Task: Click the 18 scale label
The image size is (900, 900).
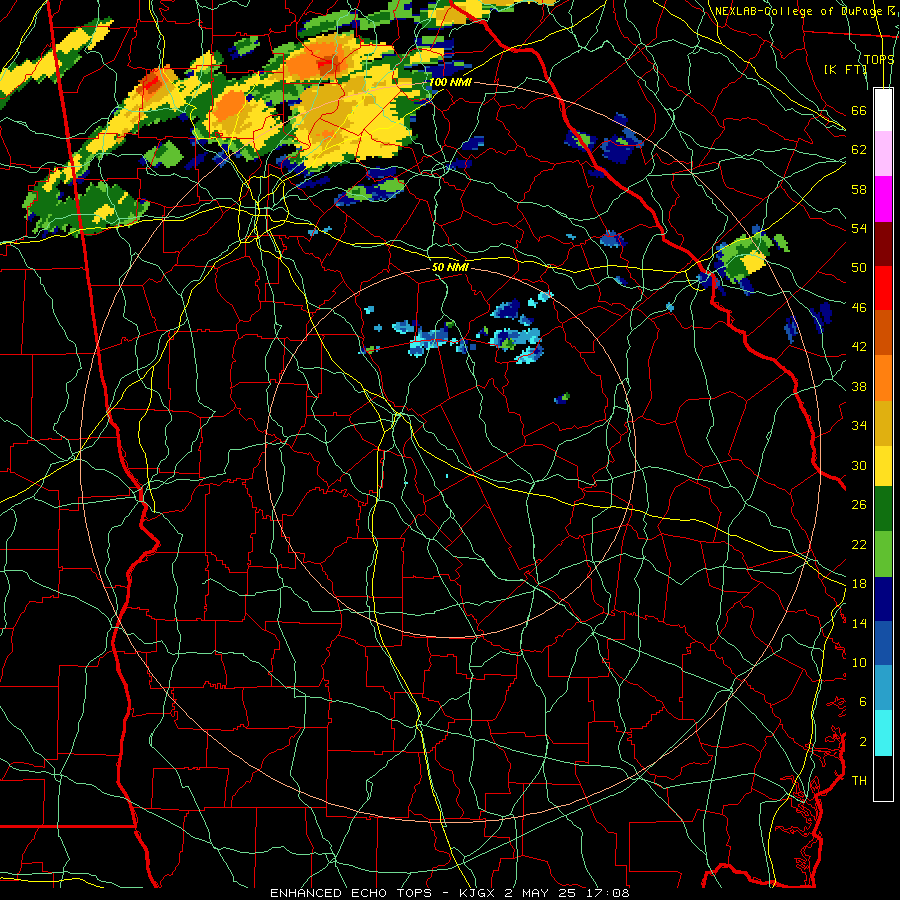Action: [x=859, y=584]
